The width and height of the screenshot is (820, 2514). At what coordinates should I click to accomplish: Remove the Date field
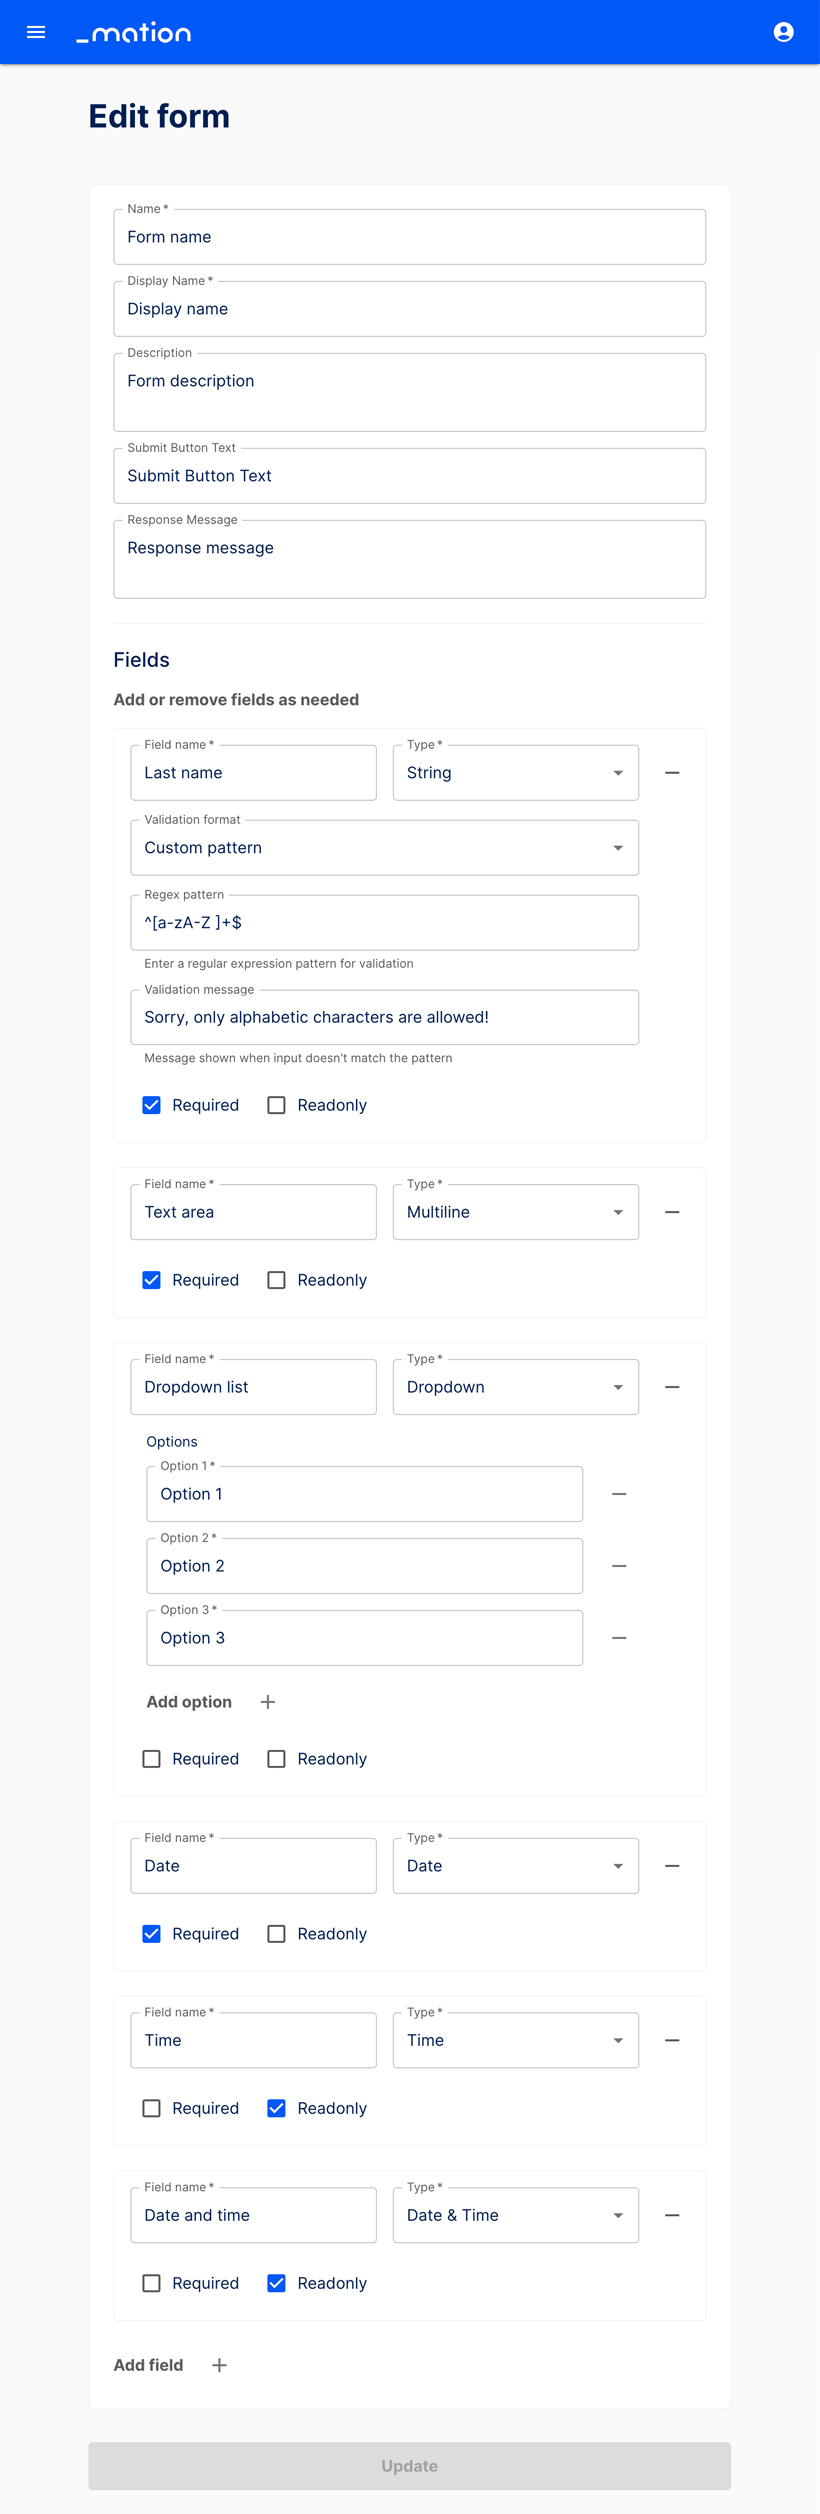pyautogui.click(x=672, y=1866)
